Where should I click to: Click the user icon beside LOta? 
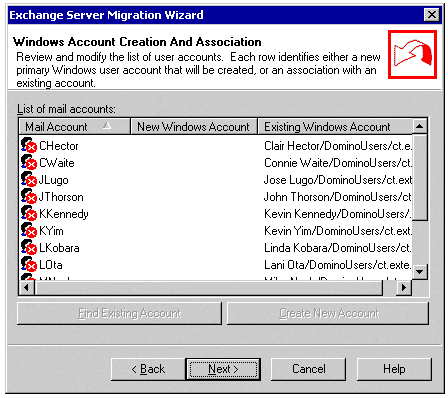(29, 264)
